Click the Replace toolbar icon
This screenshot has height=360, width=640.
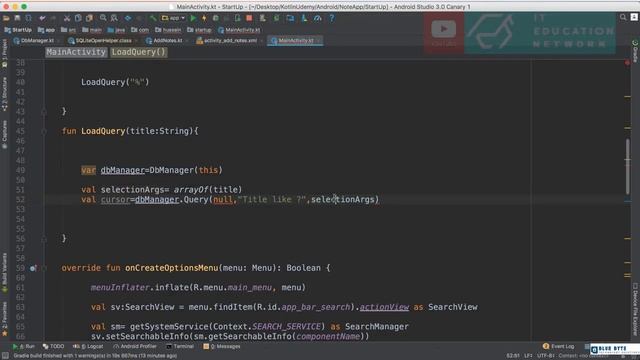point(114,18)
